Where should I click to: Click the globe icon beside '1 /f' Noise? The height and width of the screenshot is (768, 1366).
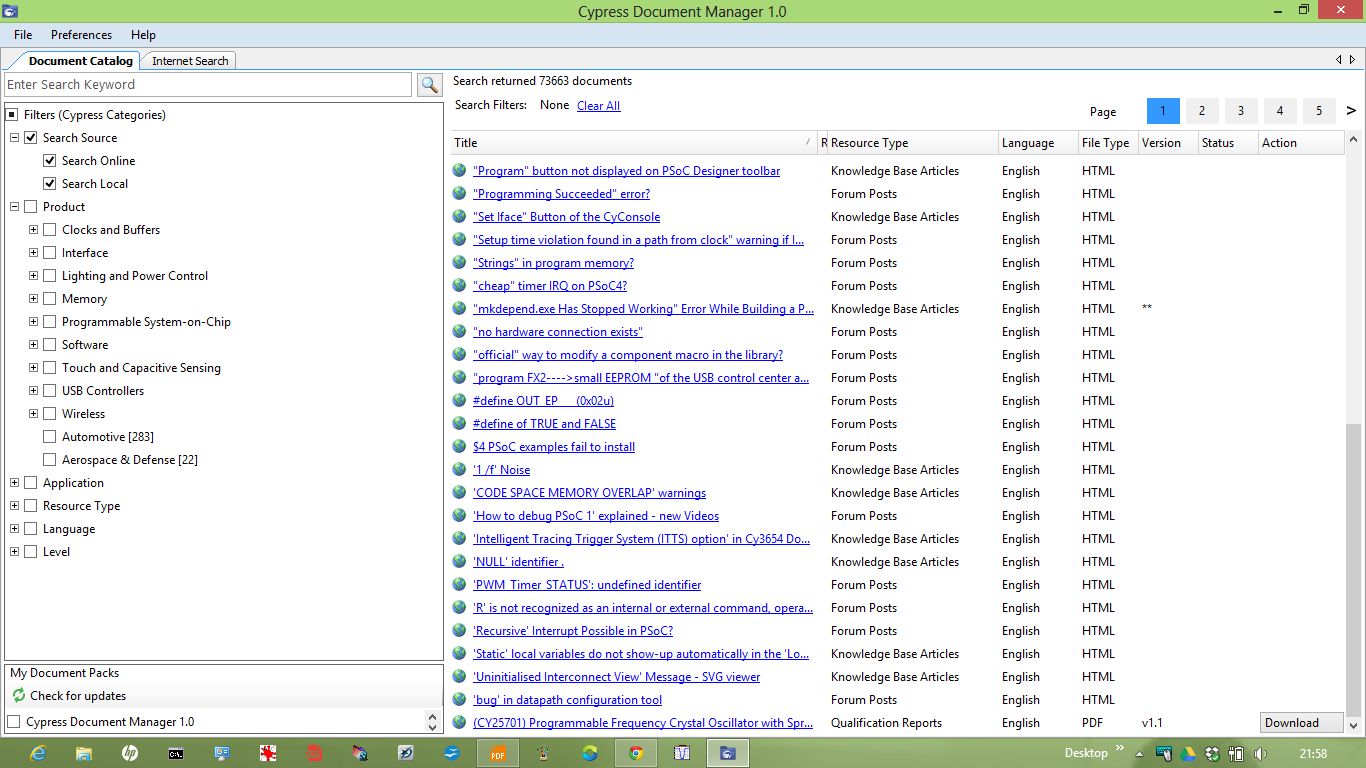(x=459, y=469)
